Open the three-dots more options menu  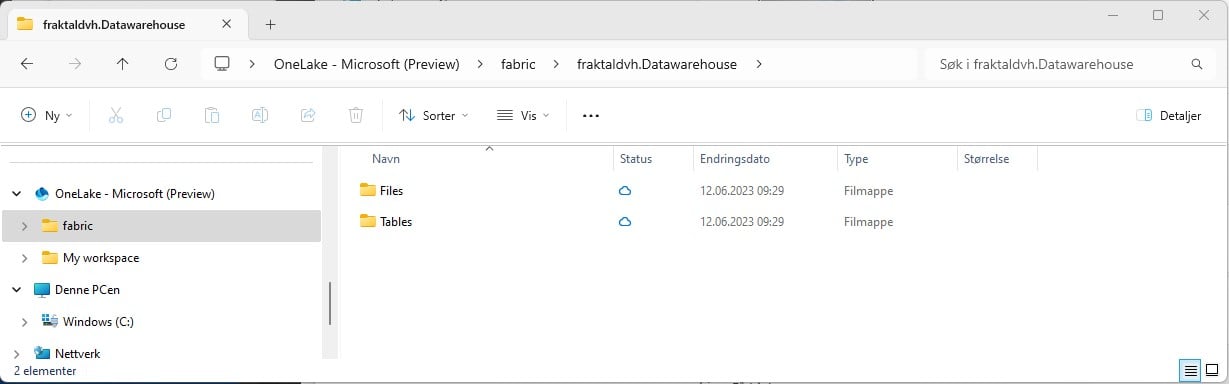click(590, 116)
